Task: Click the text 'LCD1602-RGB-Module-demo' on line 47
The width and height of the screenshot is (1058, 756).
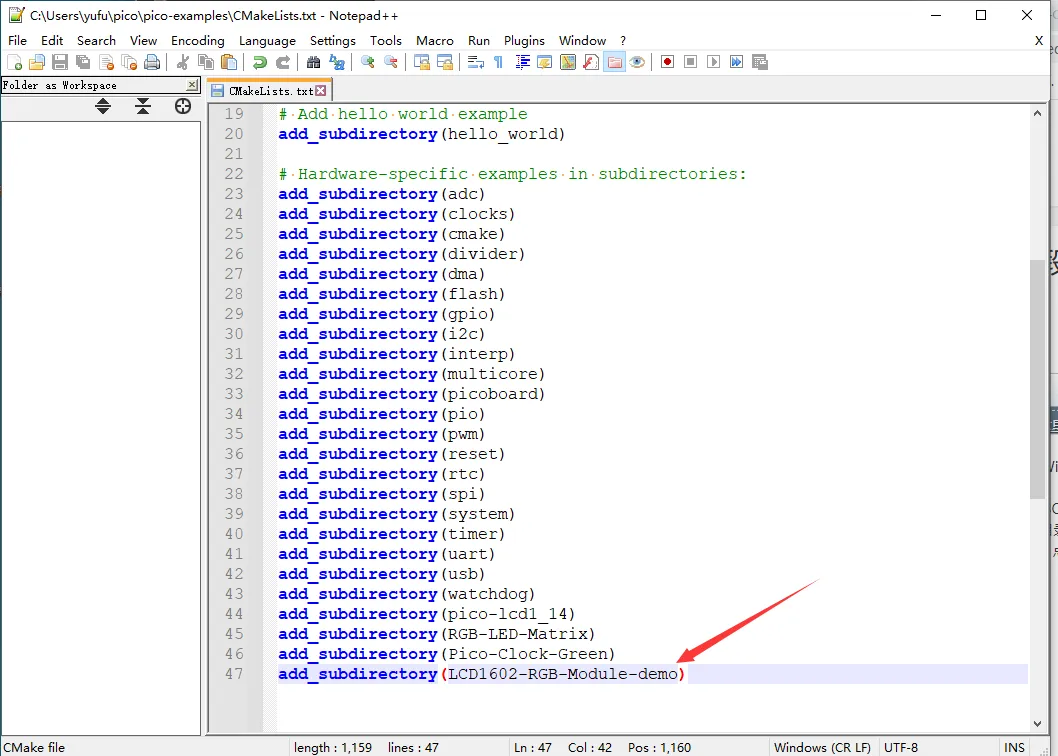Action: (x=563, y=674)
